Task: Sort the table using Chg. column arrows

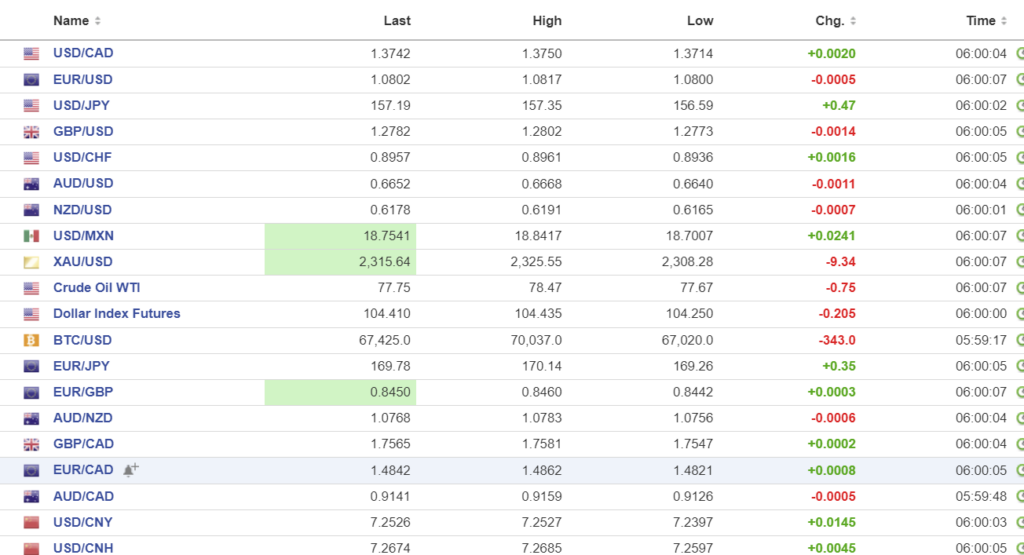Action: click(853, 21)
